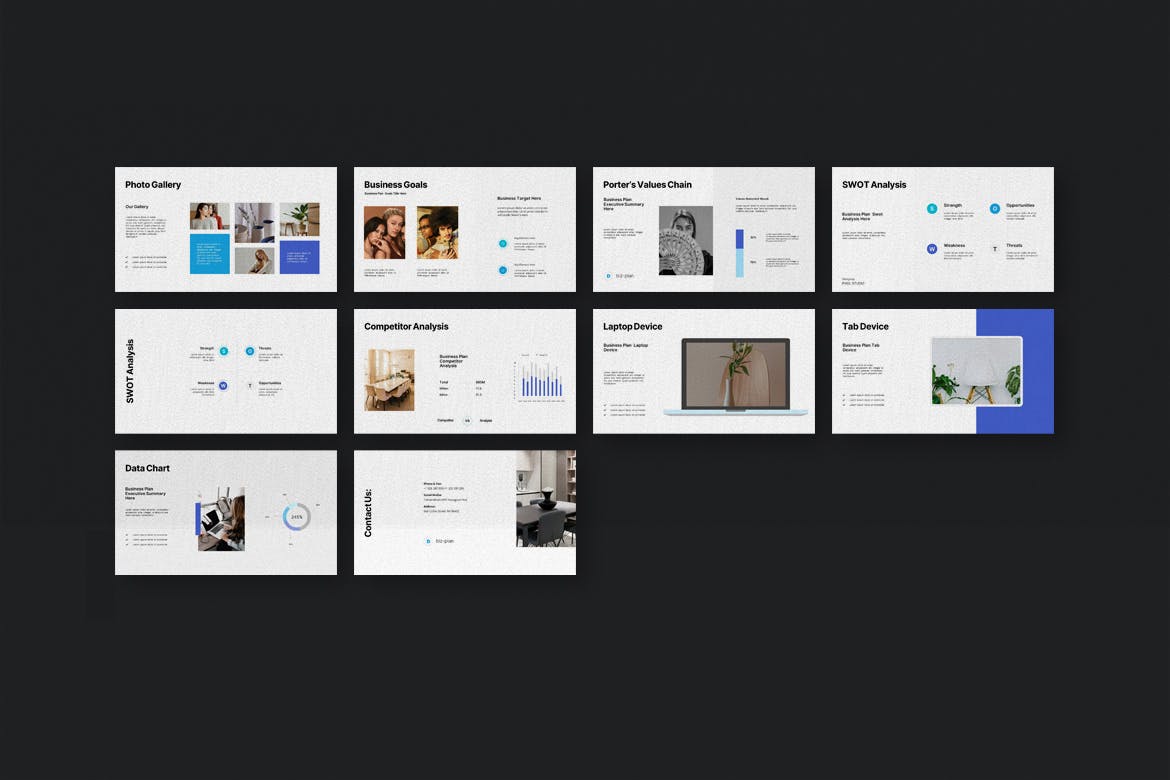Click first checkmark bullet on Laptop Device slide
The height and width of the screenshot is (780, 1170).
[605, 405]
